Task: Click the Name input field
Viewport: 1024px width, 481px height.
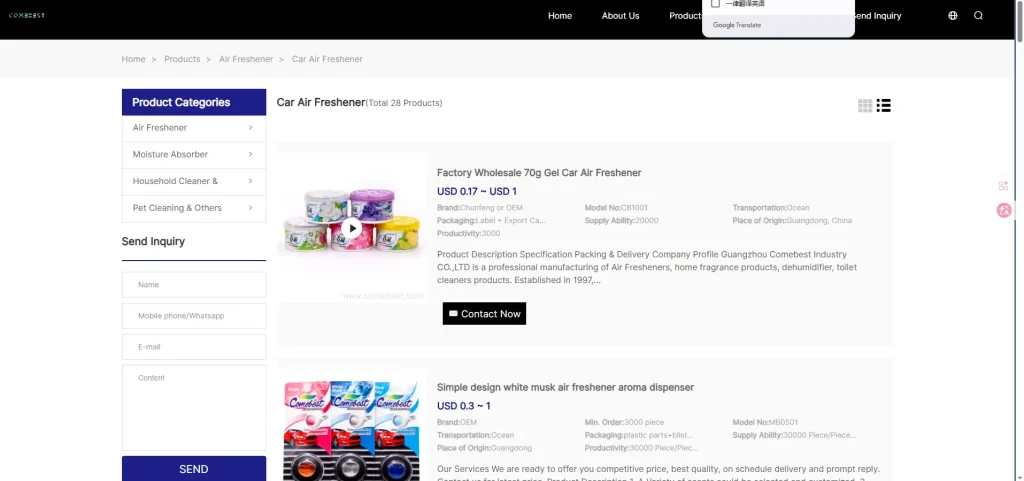Action: (x=194, y=285)
